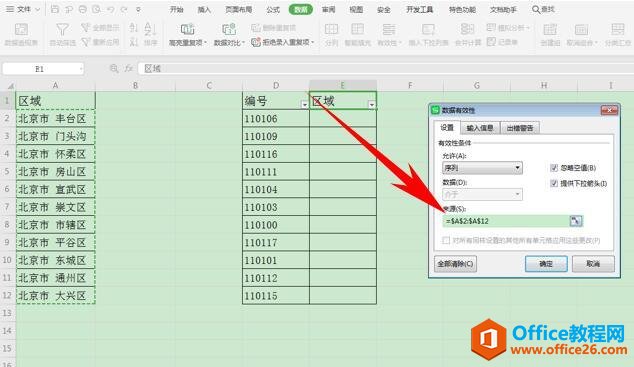This screenshot has height=367, width=634.
Task: Click the zoom magnifier beside formula bar
Action: 114,69
